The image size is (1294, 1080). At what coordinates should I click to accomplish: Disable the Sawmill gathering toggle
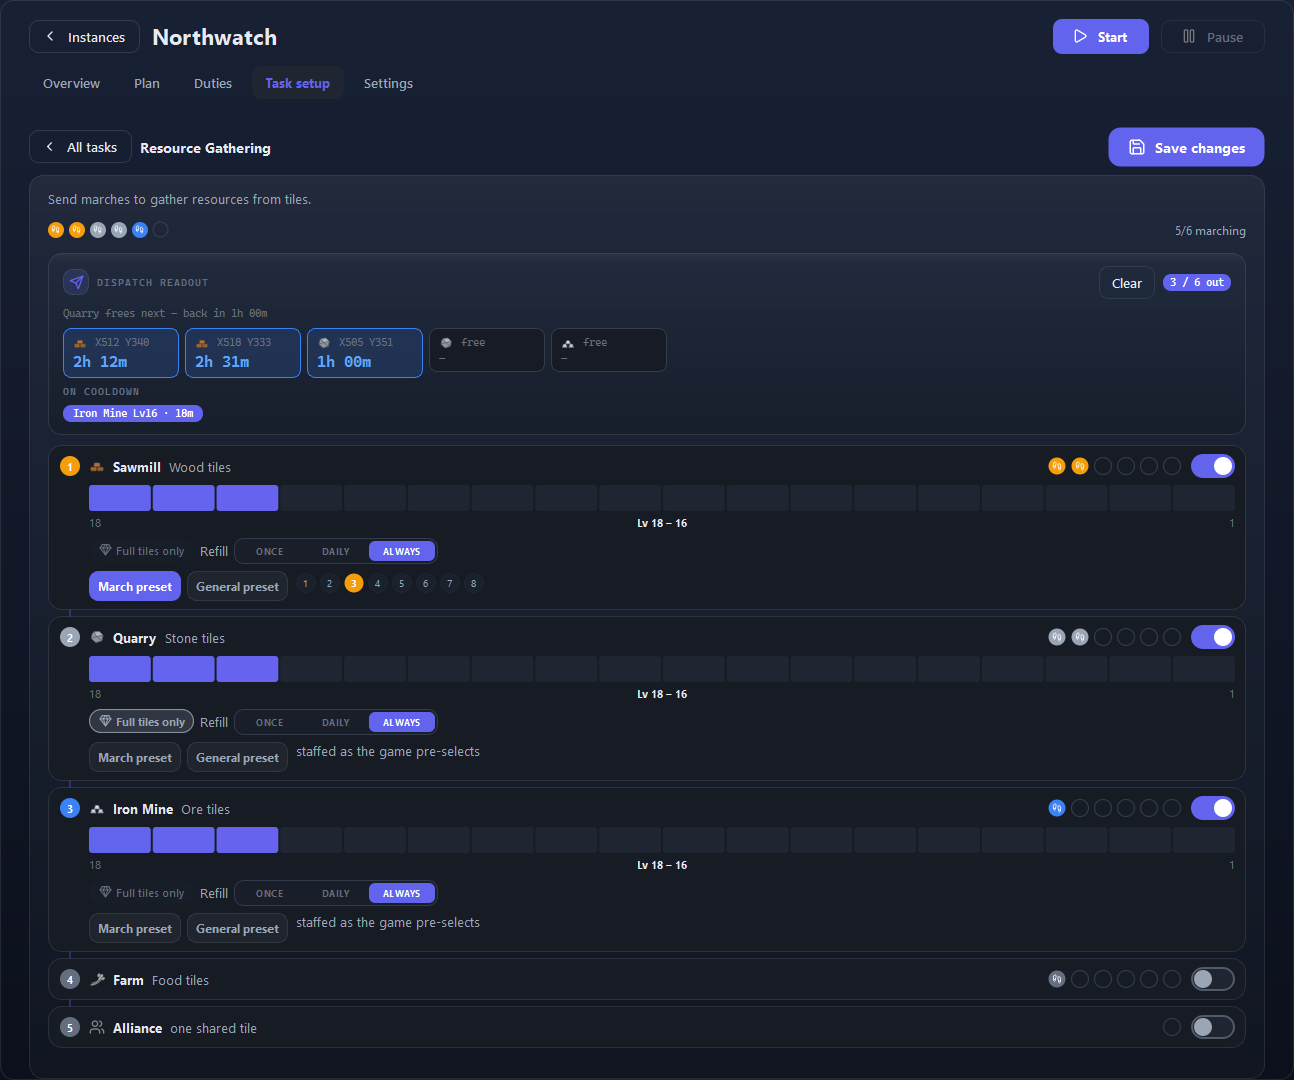pos(1213,466)
